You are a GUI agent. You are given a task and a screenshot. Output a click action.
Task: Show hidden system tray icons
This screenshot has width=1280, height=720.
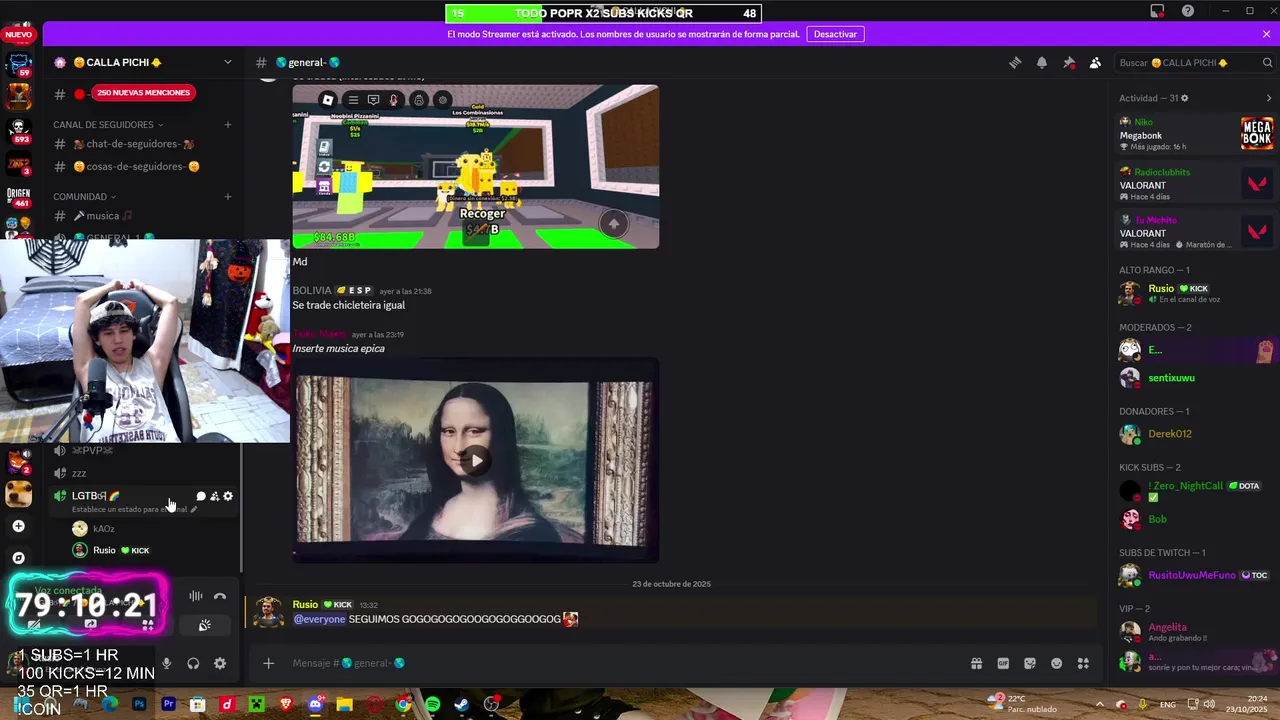coord(1099,705)
